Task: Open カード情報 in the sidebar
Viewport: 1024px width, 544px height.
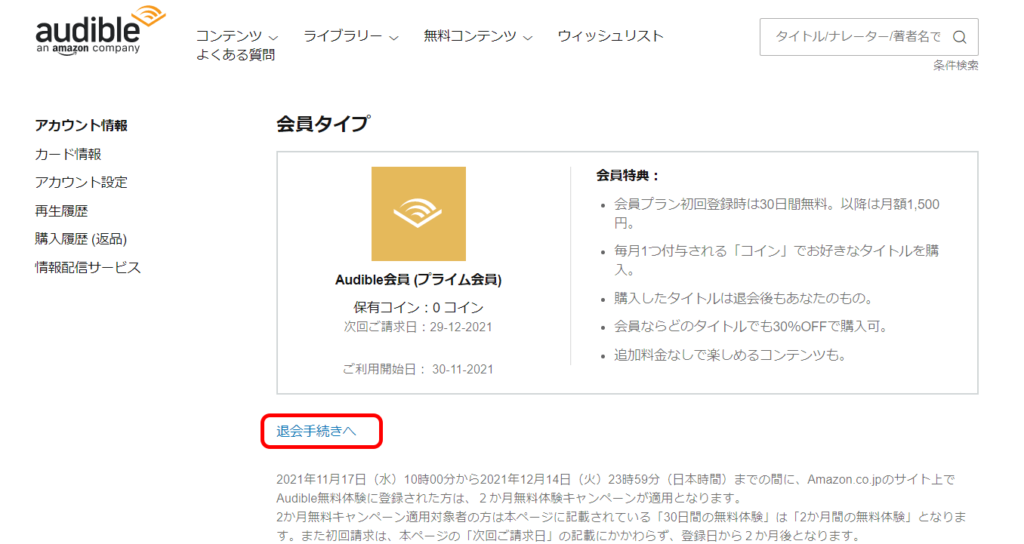Action: tap(68, 154)
